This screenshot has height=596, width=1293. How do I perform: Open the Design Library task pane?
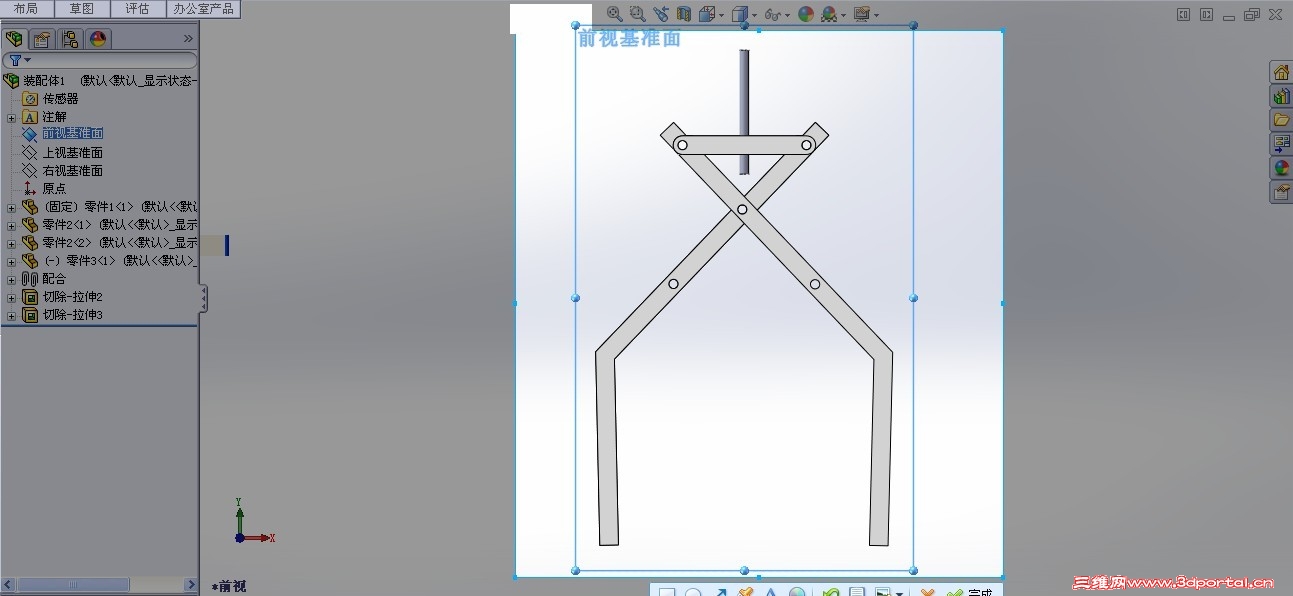click(x=1280, y=96)
